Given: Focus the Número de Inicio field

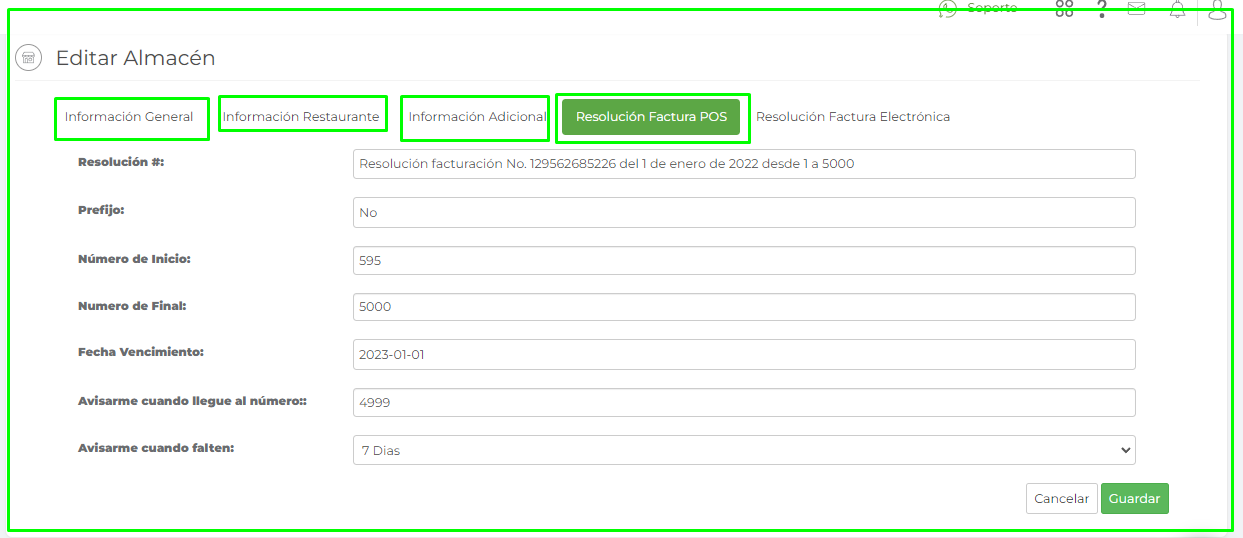Looking at the screenshot, I should (744, 260).
